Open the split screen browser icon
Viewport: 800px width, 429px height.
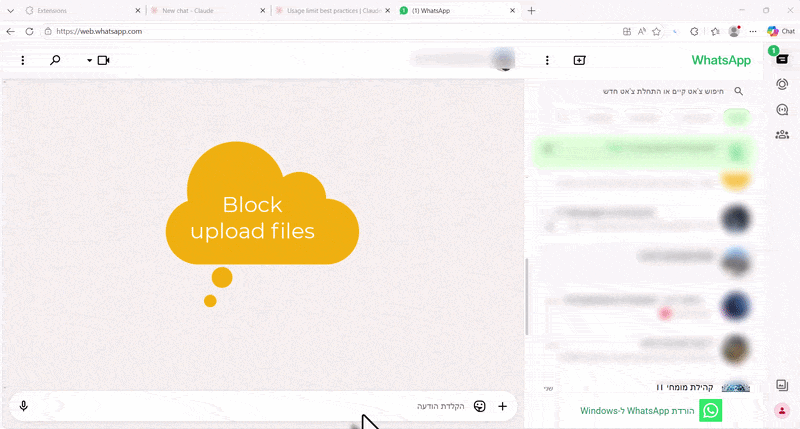pyautogui.click(x=627, y=32)
